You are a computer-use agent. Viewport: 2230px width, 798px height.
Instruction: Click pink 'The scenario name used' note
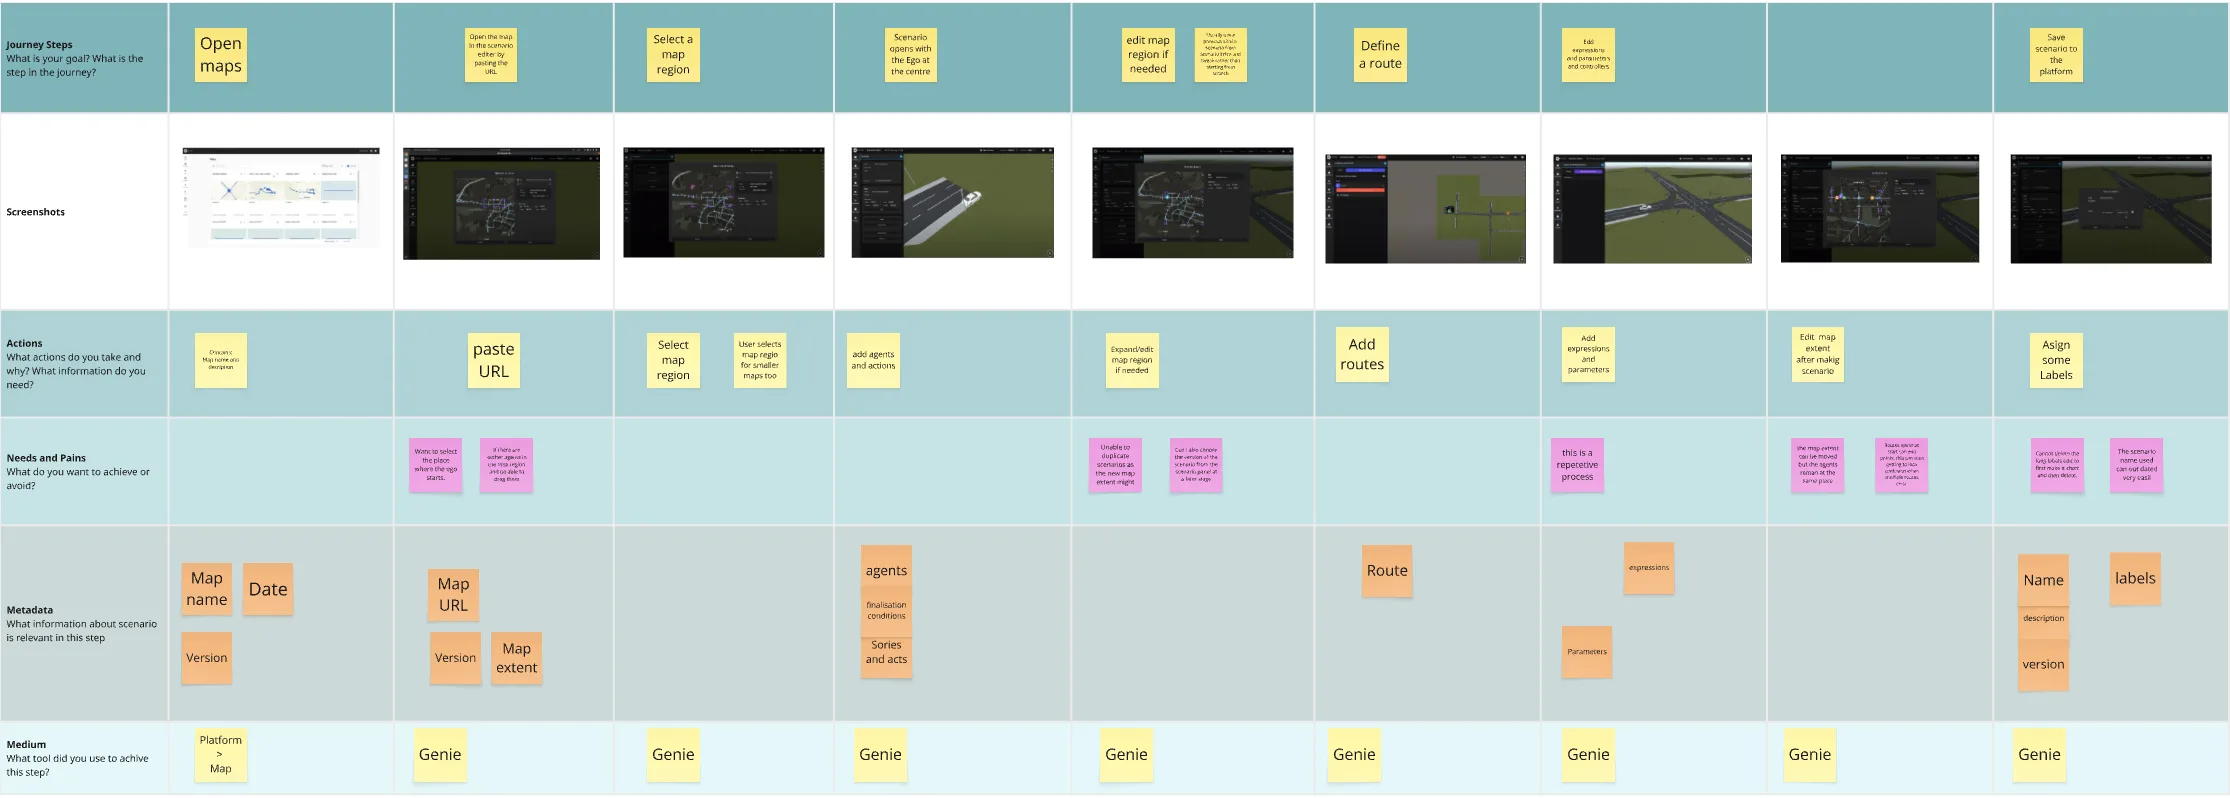pos(2136,465)
